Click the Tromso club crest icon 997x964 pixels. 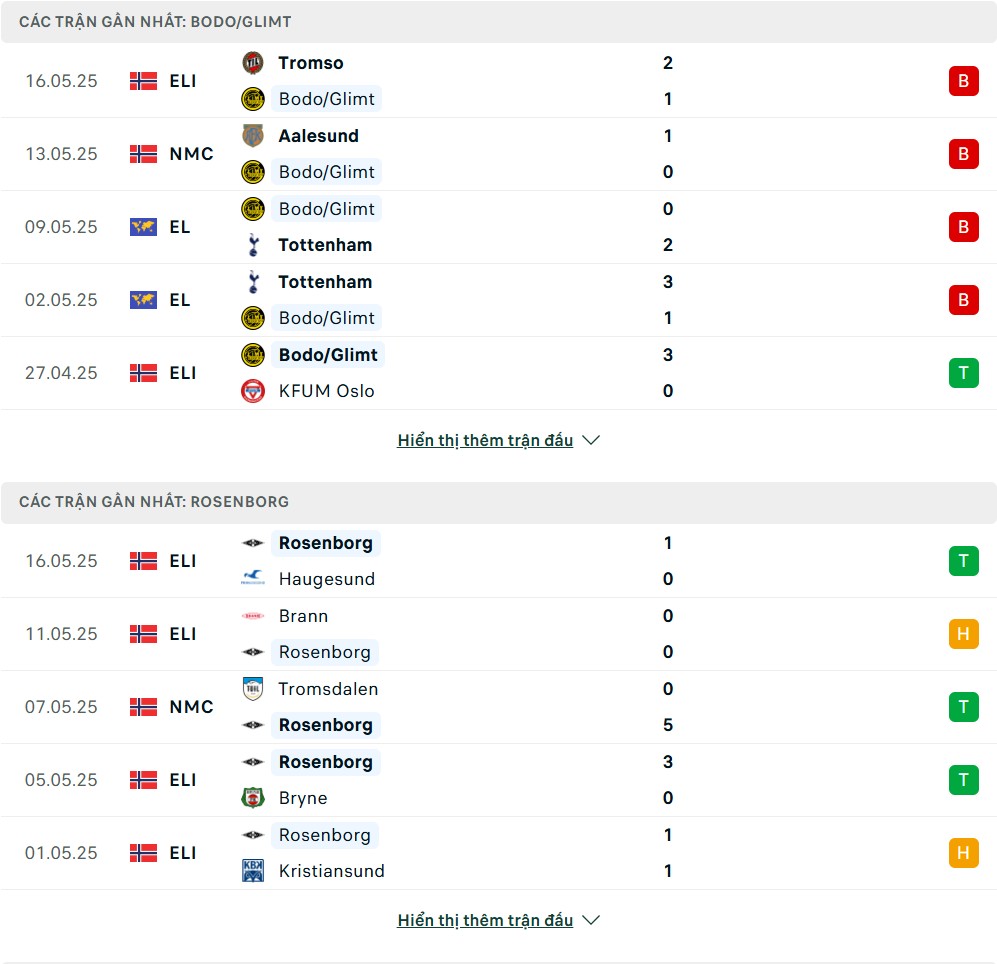coord(253,63)
